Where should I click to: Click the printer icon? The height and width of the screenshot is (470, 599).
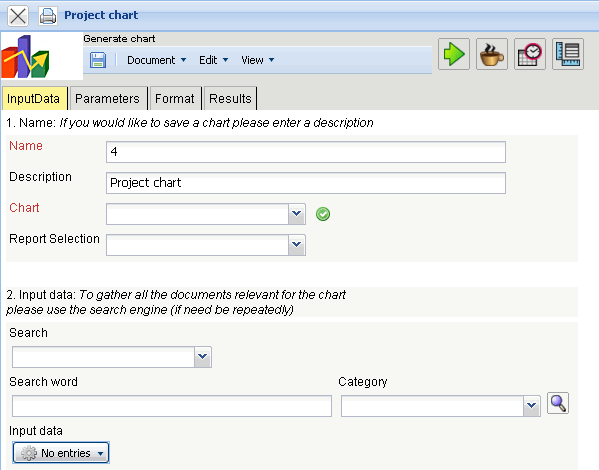pyautogui.click(x=48, y=16)
